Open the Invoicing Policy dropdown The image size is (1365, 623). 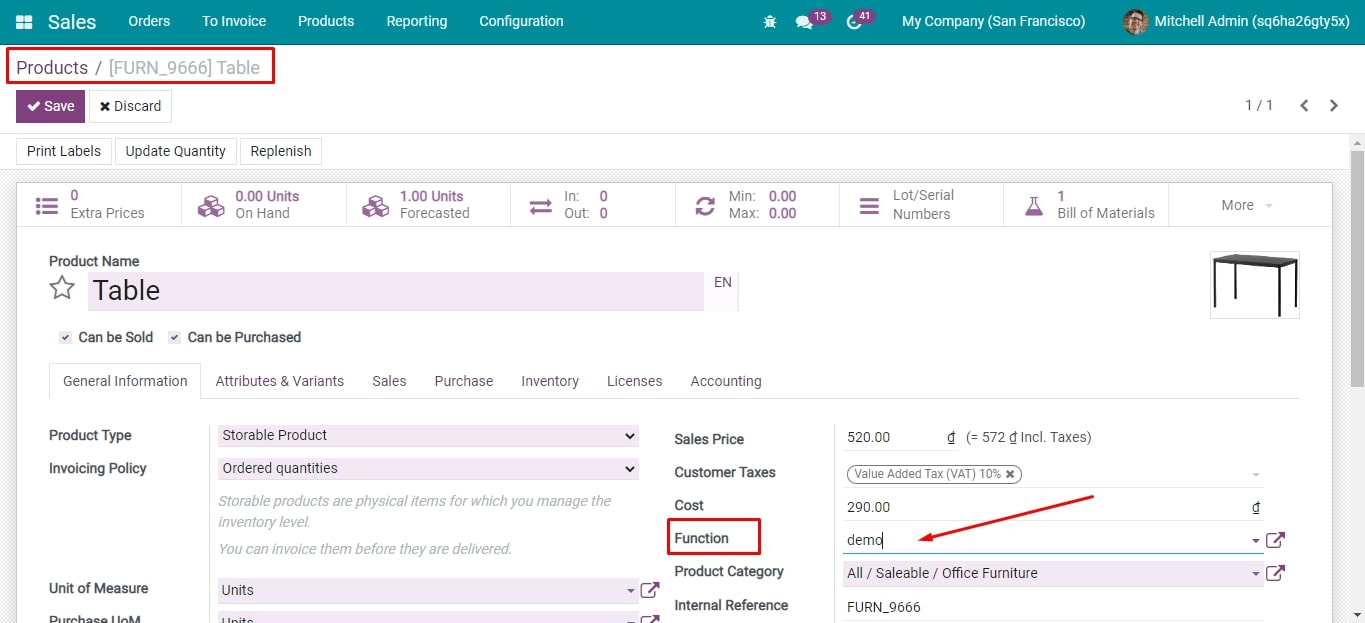(428, 468)
